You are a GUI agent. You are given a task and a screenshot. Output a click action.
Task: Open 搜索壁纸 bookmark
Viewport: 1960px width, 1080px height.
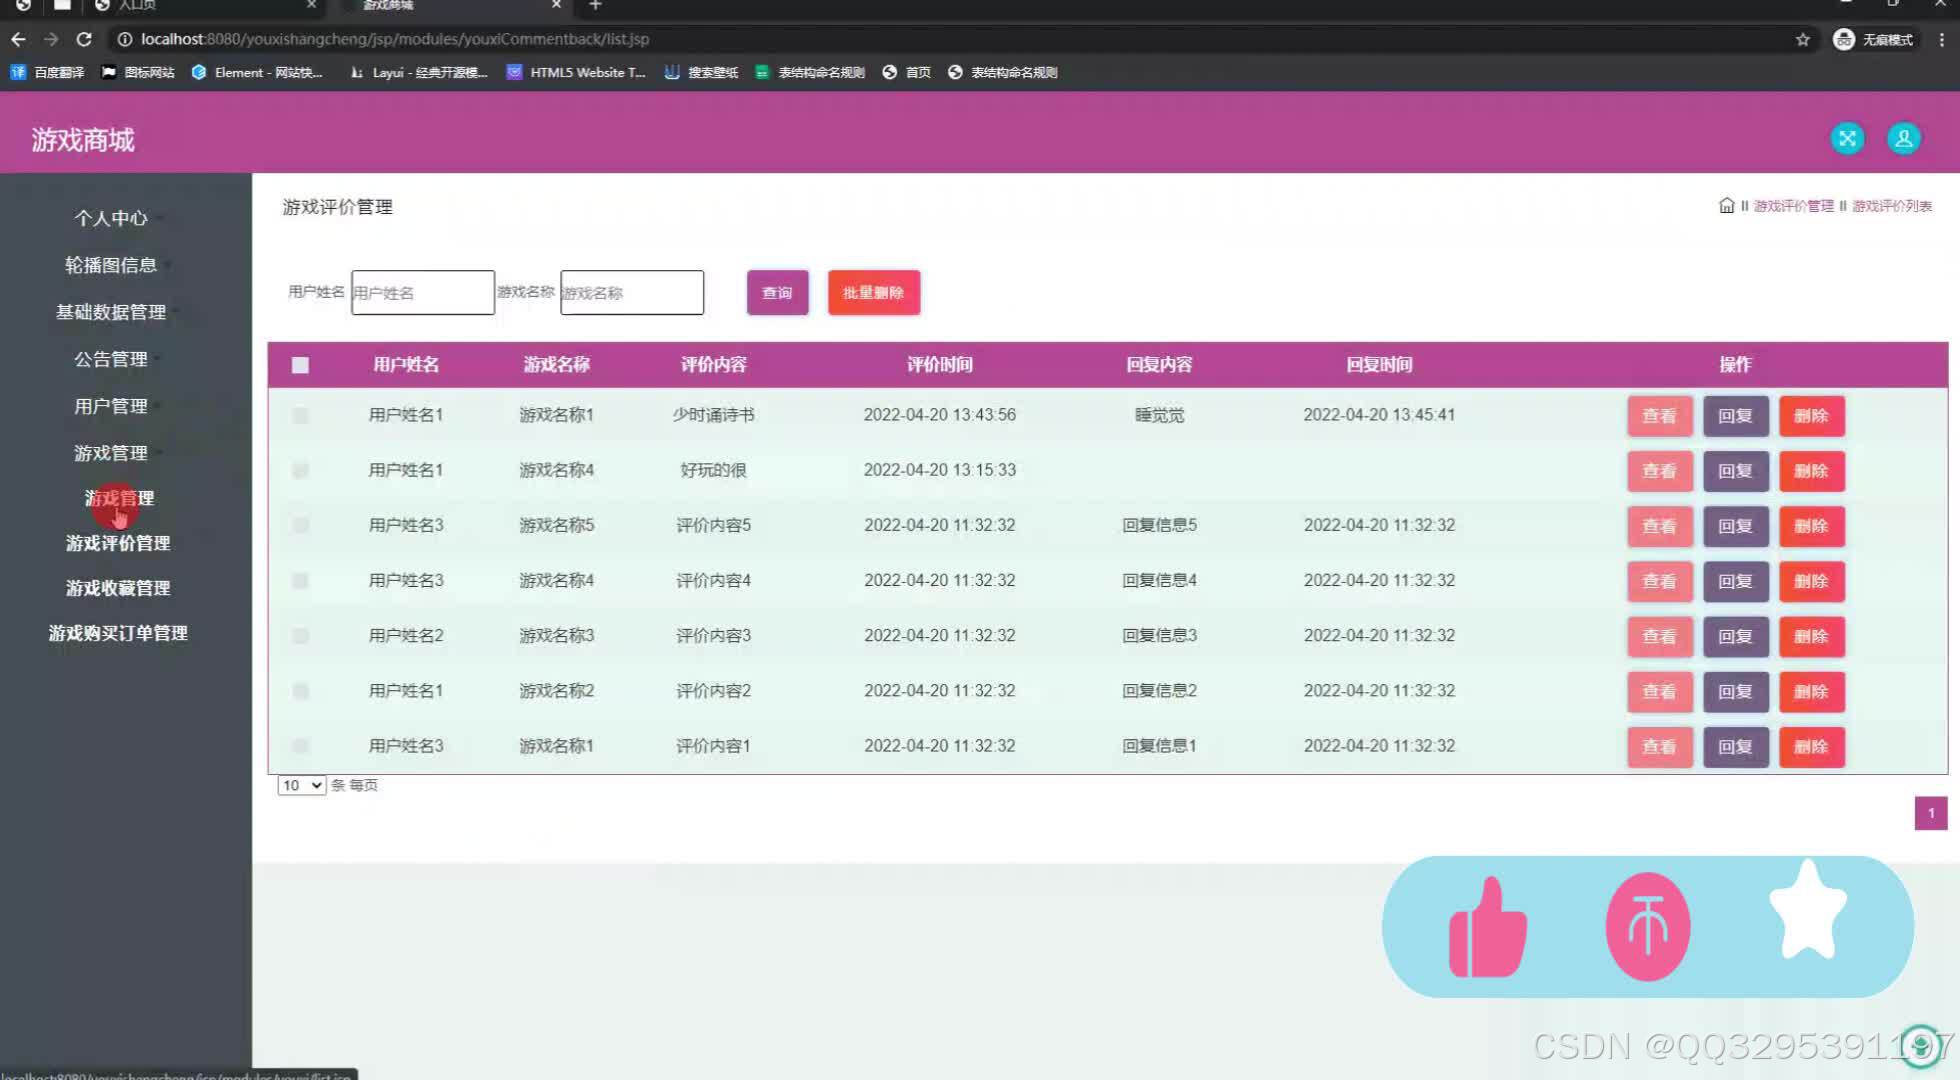[x=701, y=72]
